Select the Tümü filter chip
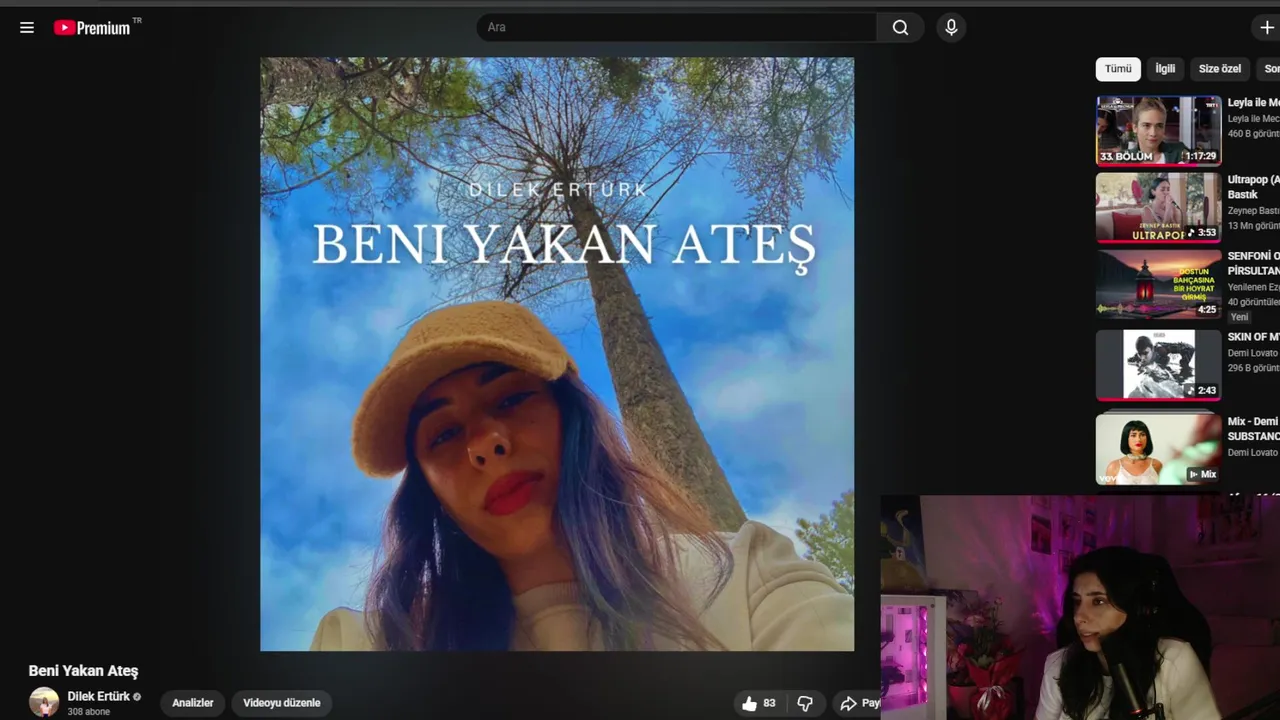 [x=1118, y=69]
